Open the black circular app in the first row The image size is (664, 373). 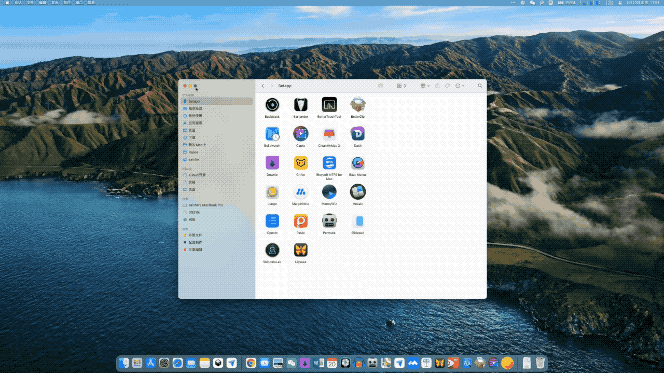(272, 105)
